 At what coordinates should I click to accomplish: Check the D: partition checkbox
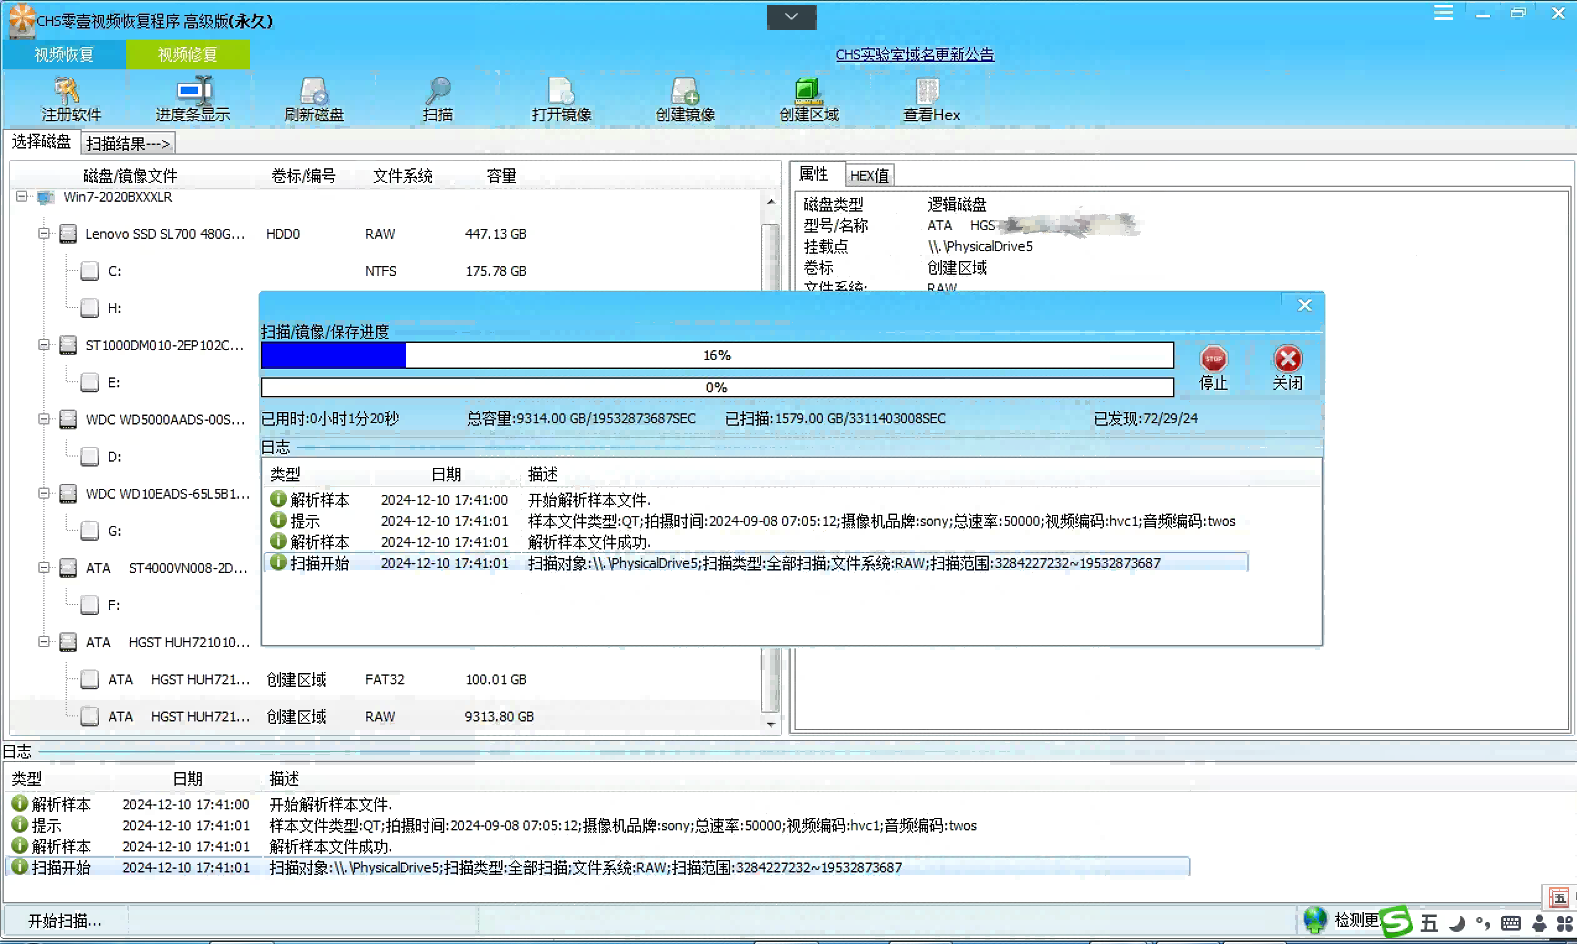point(90,457)
